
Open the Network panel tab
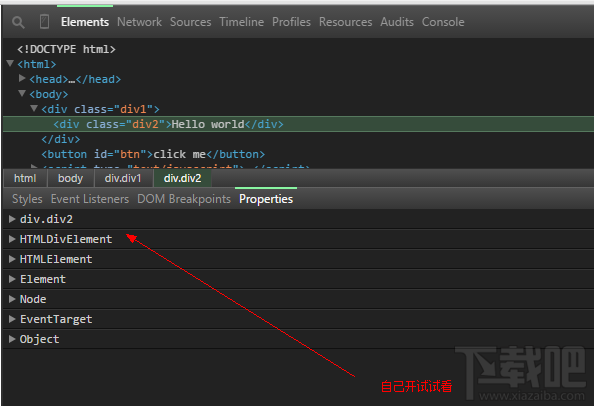[139, 22]
